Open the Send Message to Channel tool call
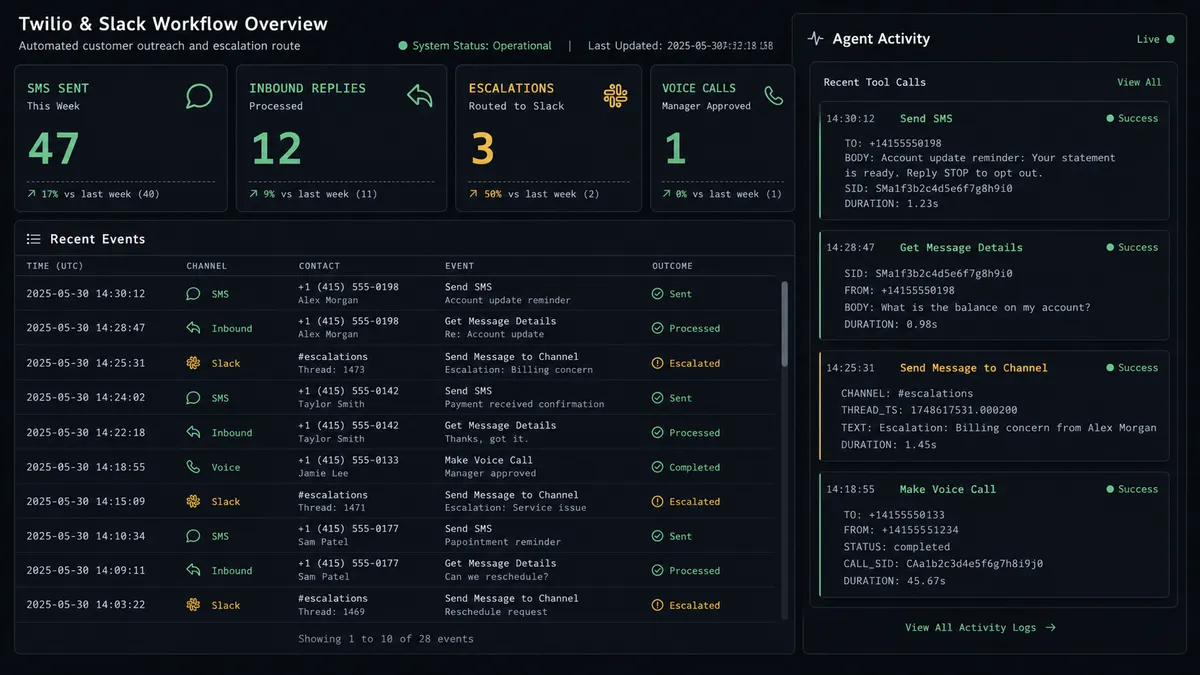 pyautogui.click(x=994, y=405)
